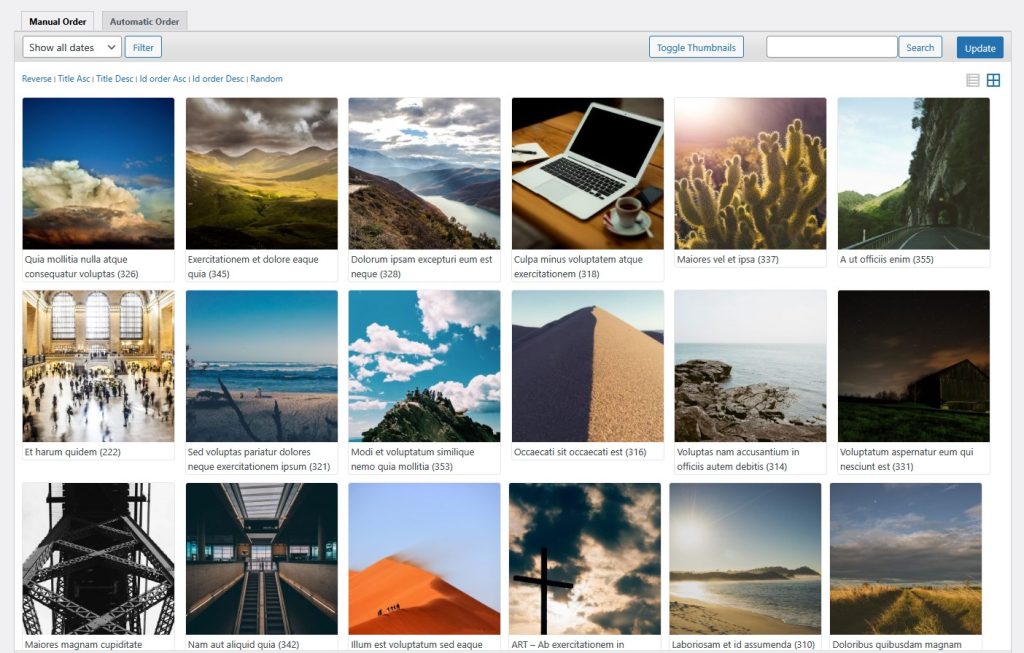Switch to list view using the list icon
The height and width of the screenshot is (653, 1024).
point(972,79)
